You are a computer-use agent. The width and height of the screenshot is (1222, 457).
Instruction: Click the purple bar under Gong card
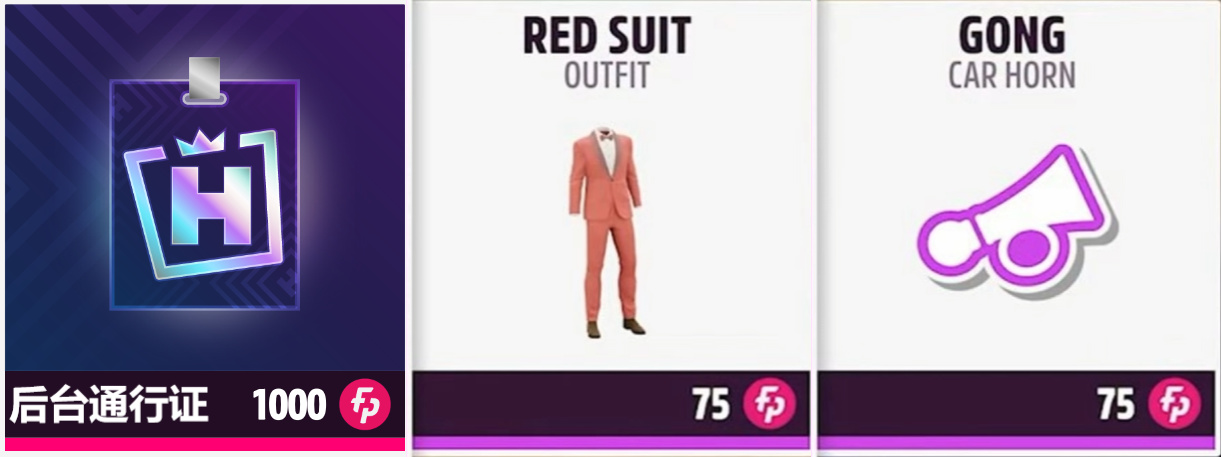click(1015, 443)
